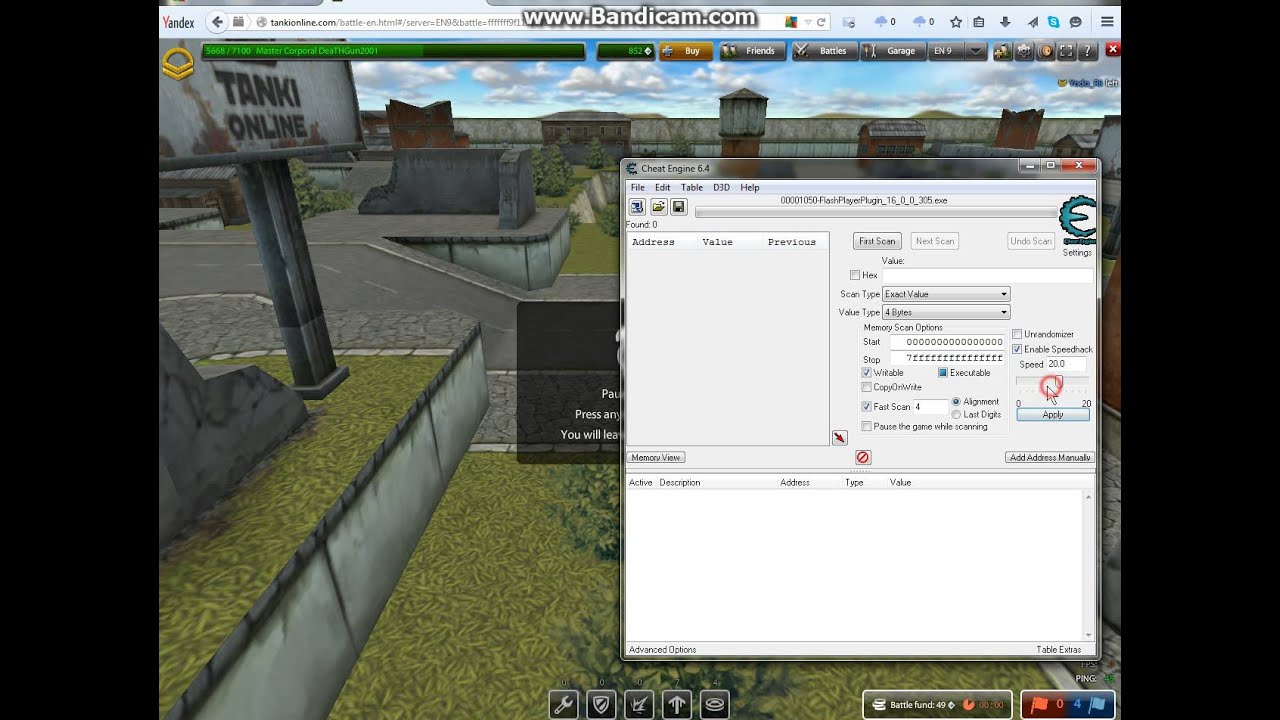The height and width of the screenshot is (720, 1280).
Task: Click Table Extras in Cheat Engine
Action: tap(1059, 650)
